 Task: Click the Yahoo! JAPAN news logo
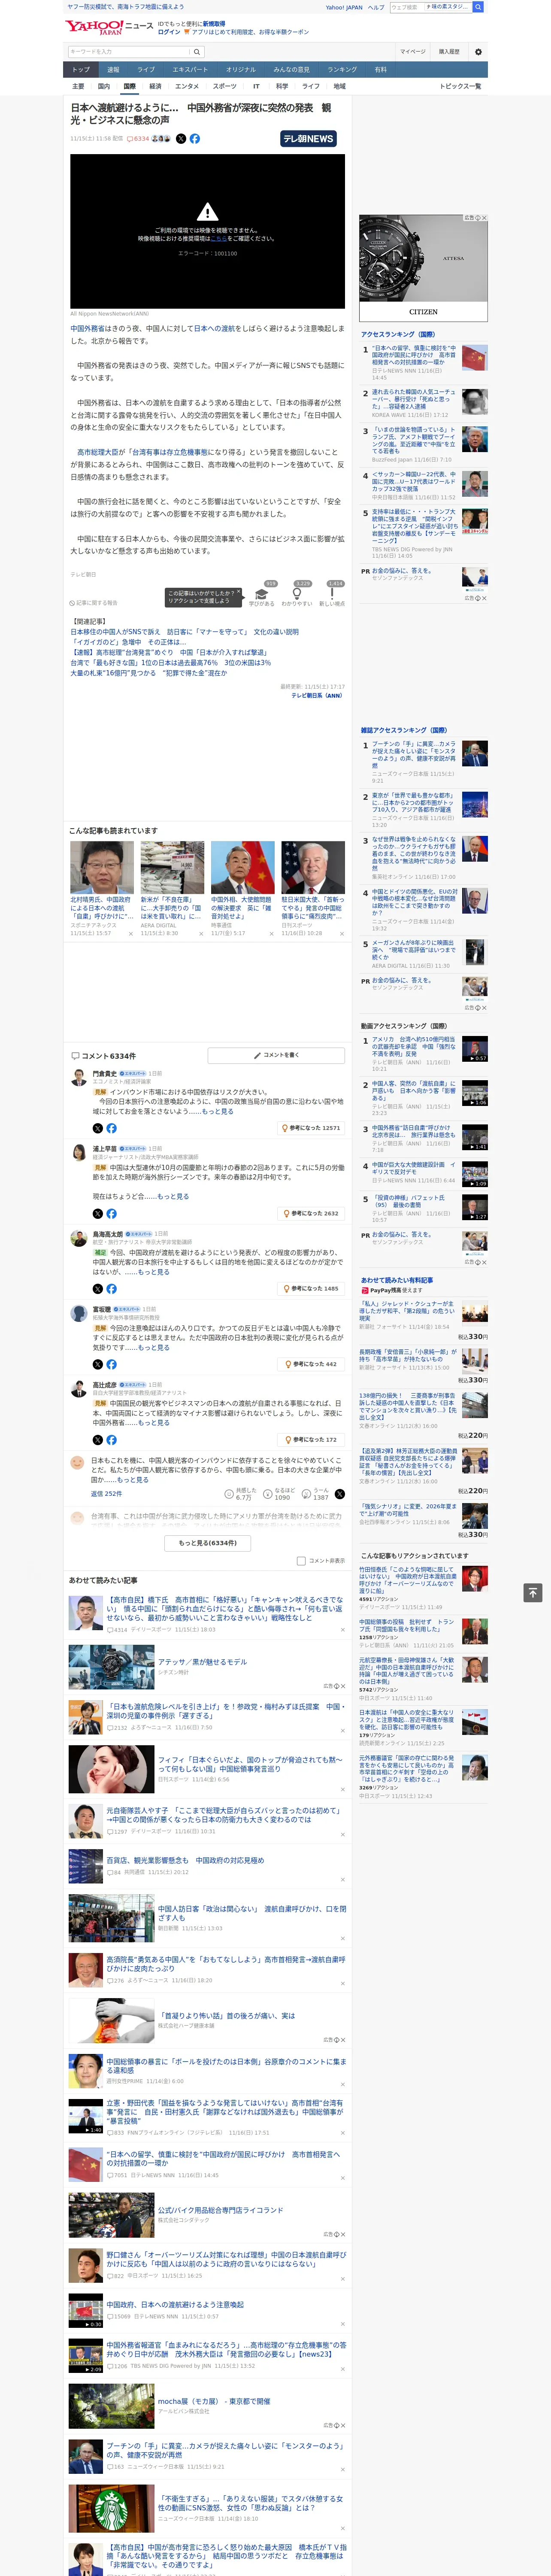pos(109,28)
